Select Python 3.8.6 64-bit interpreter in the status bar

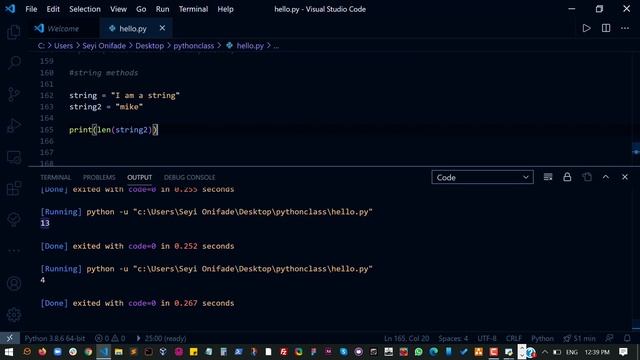click(x=55, y=338)
